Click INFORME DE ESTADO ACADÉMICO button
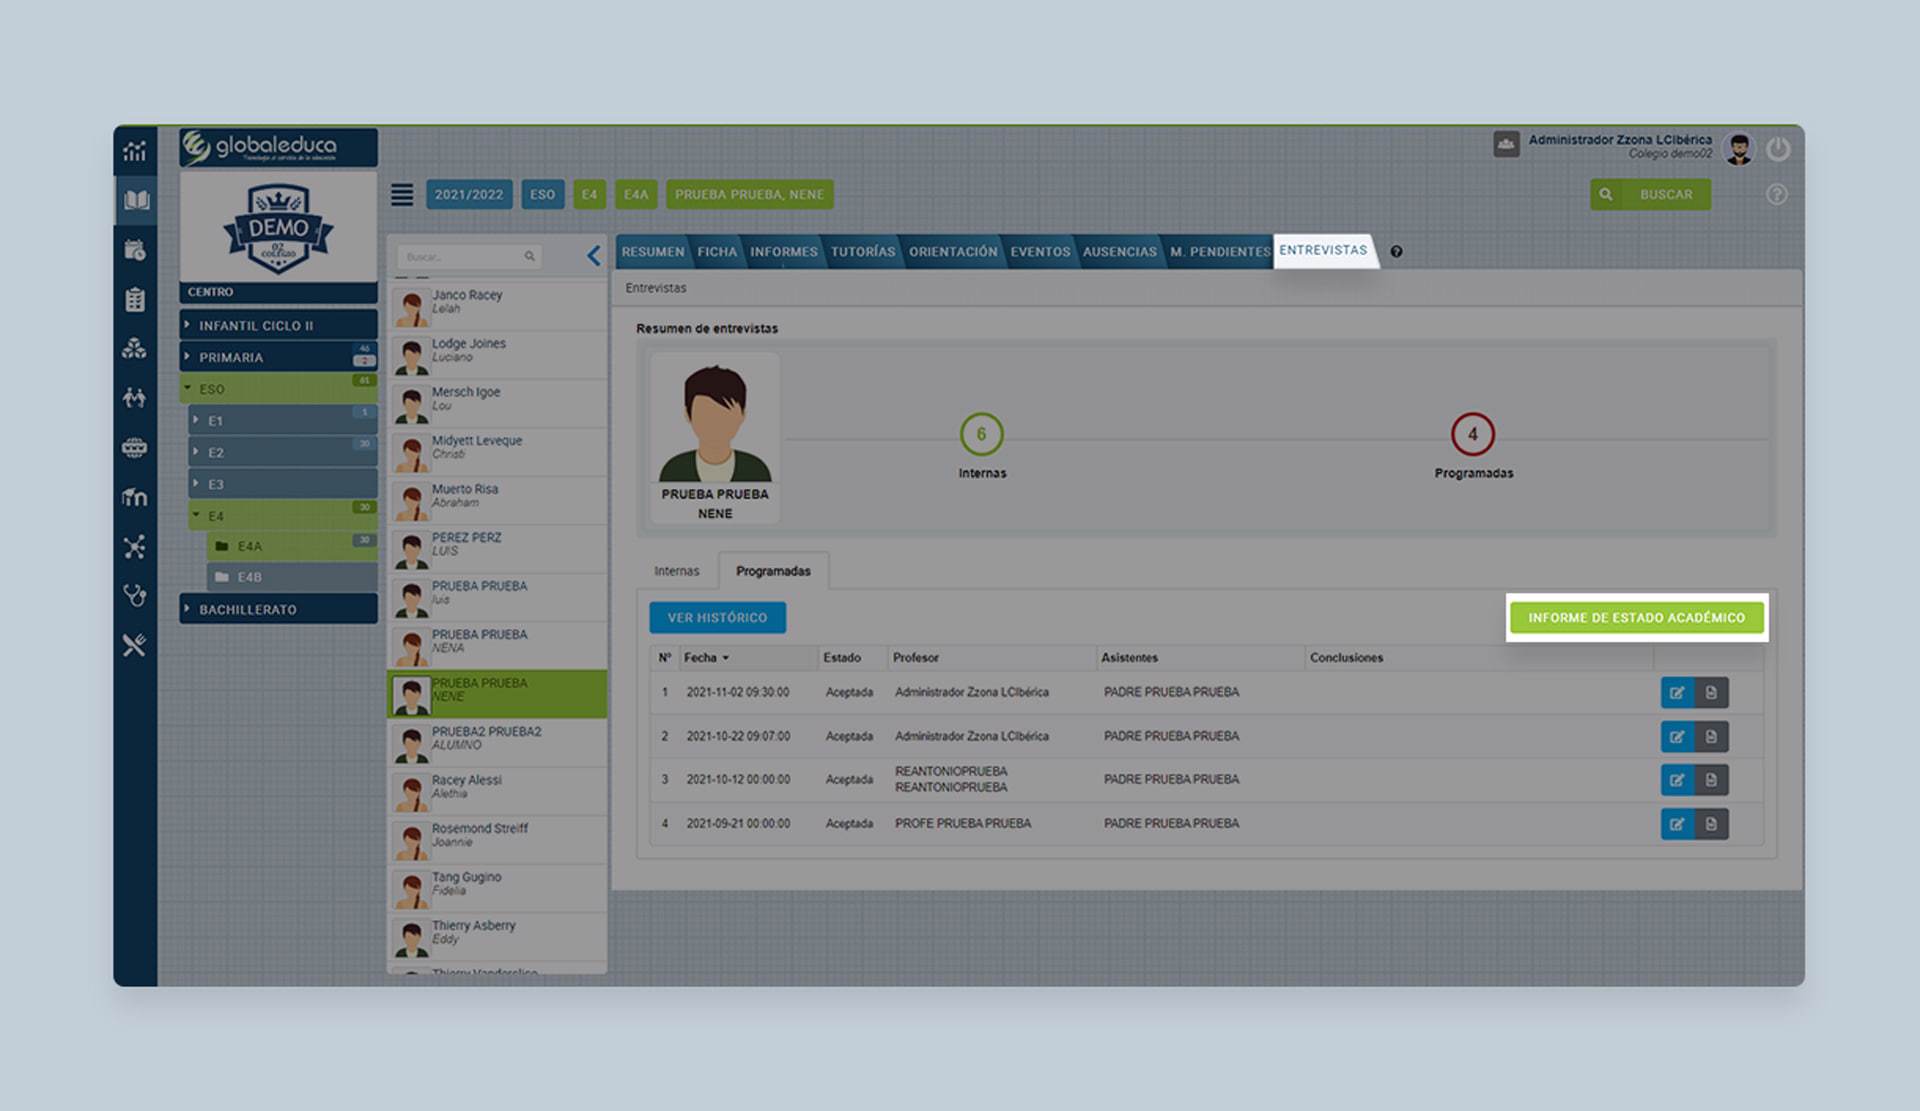 coord(1636,618)
